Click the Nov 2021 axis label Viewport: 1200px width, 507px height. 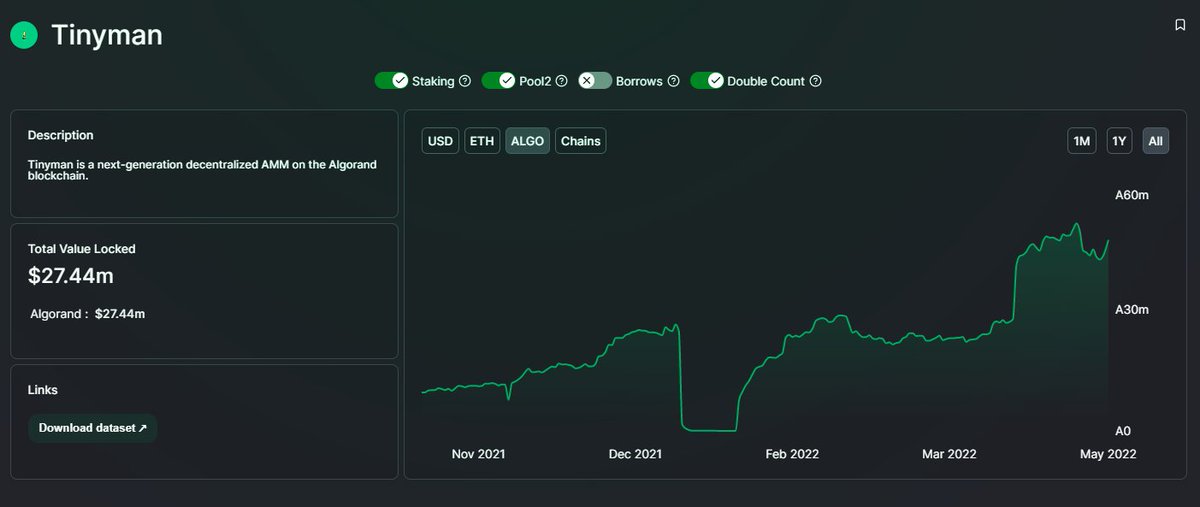click(478, 454)
